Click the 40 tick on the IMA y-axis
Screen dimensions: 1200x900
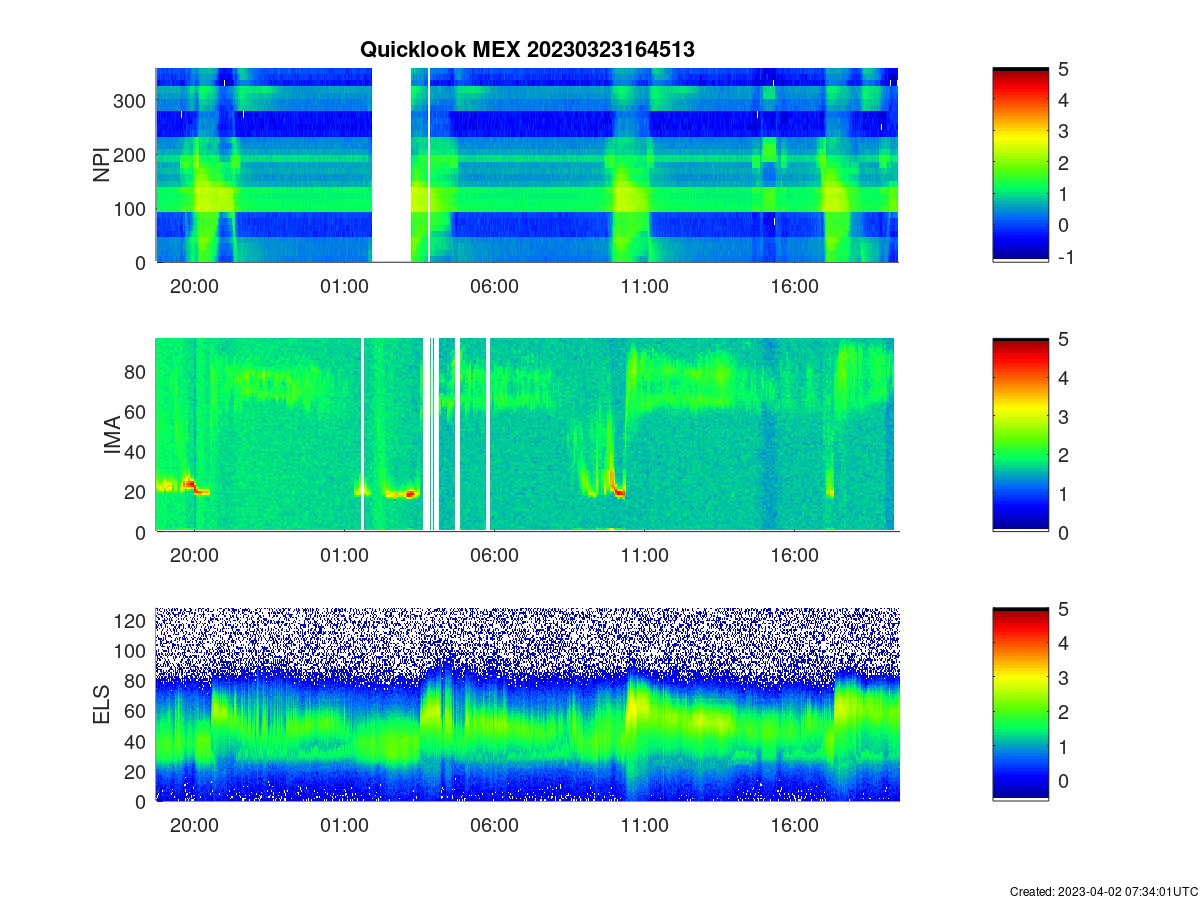[x=138, y=451]
